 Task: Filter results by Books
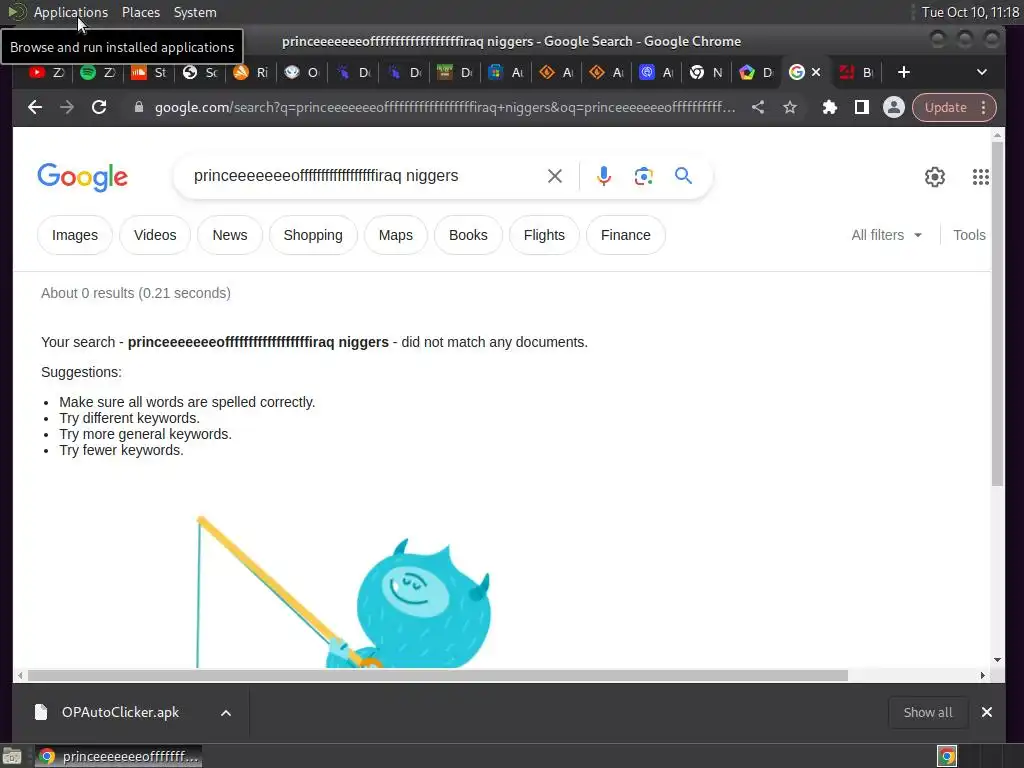point(468,235)
